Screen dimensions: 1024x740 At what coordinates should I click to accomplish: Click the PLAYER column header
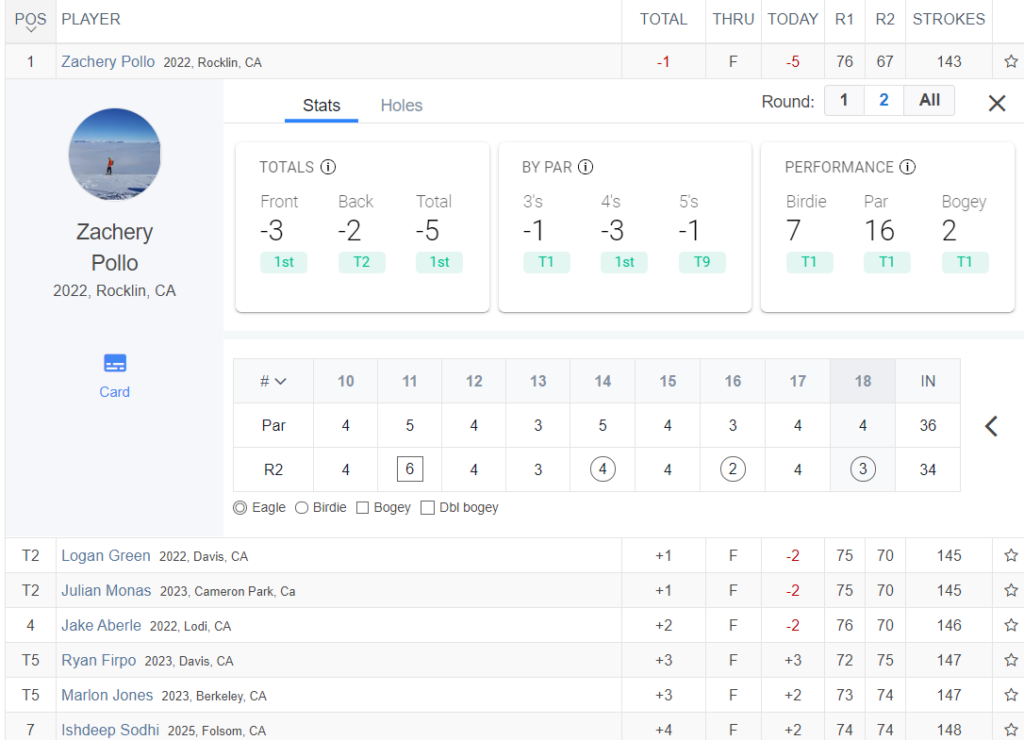(91, 20)
